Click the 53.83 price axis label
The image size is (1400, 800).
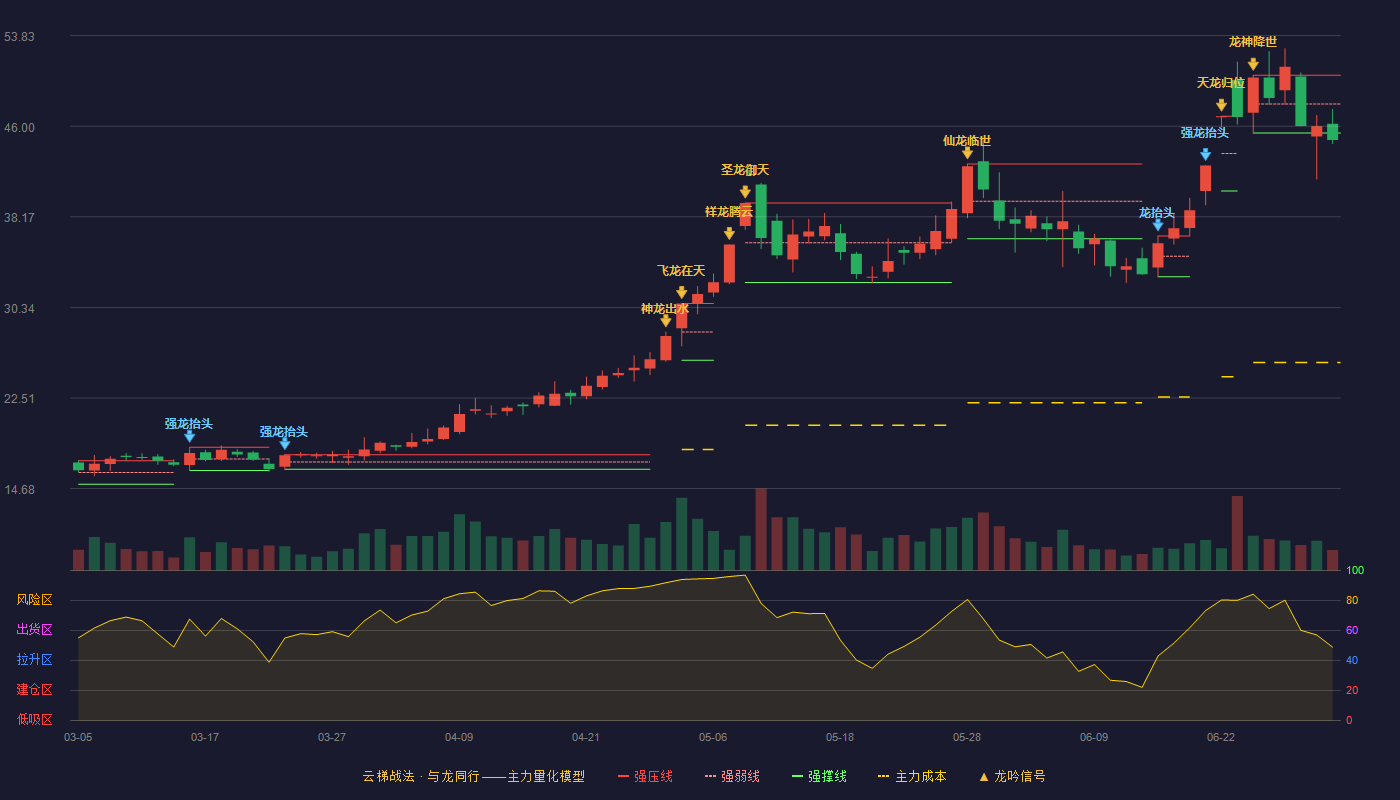coord(19,37)
